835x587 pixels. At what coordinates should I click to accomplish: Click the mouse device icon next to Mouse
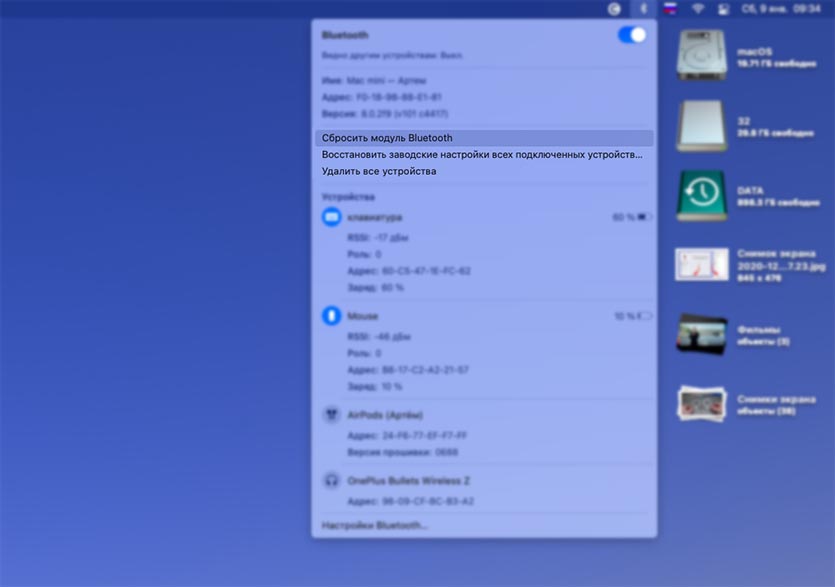[x=331, y=316]
